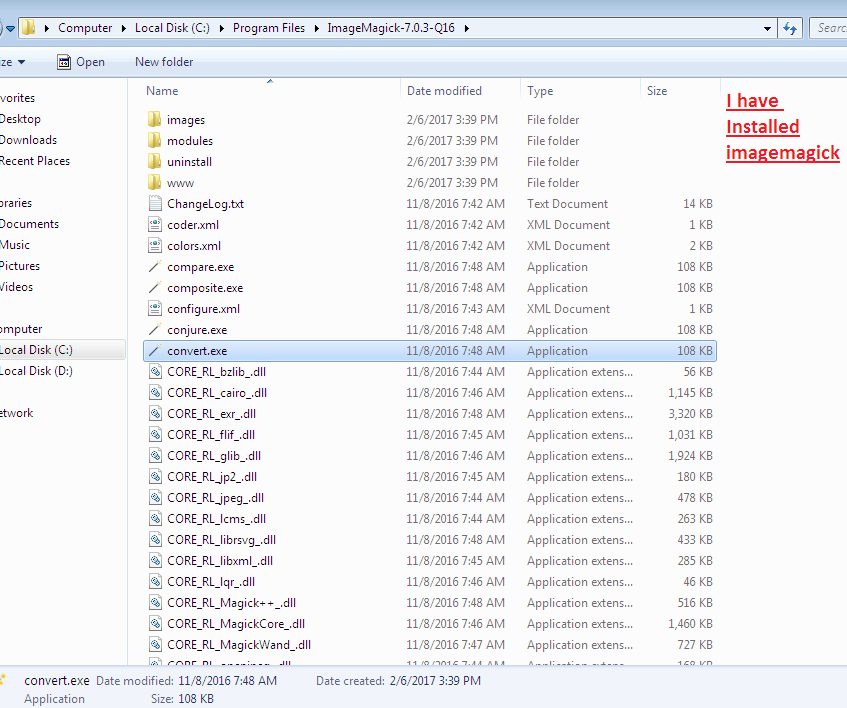Sort files by the Name column
The height and width of the screenshot is (708, 847).
click(x=162, y=91)
